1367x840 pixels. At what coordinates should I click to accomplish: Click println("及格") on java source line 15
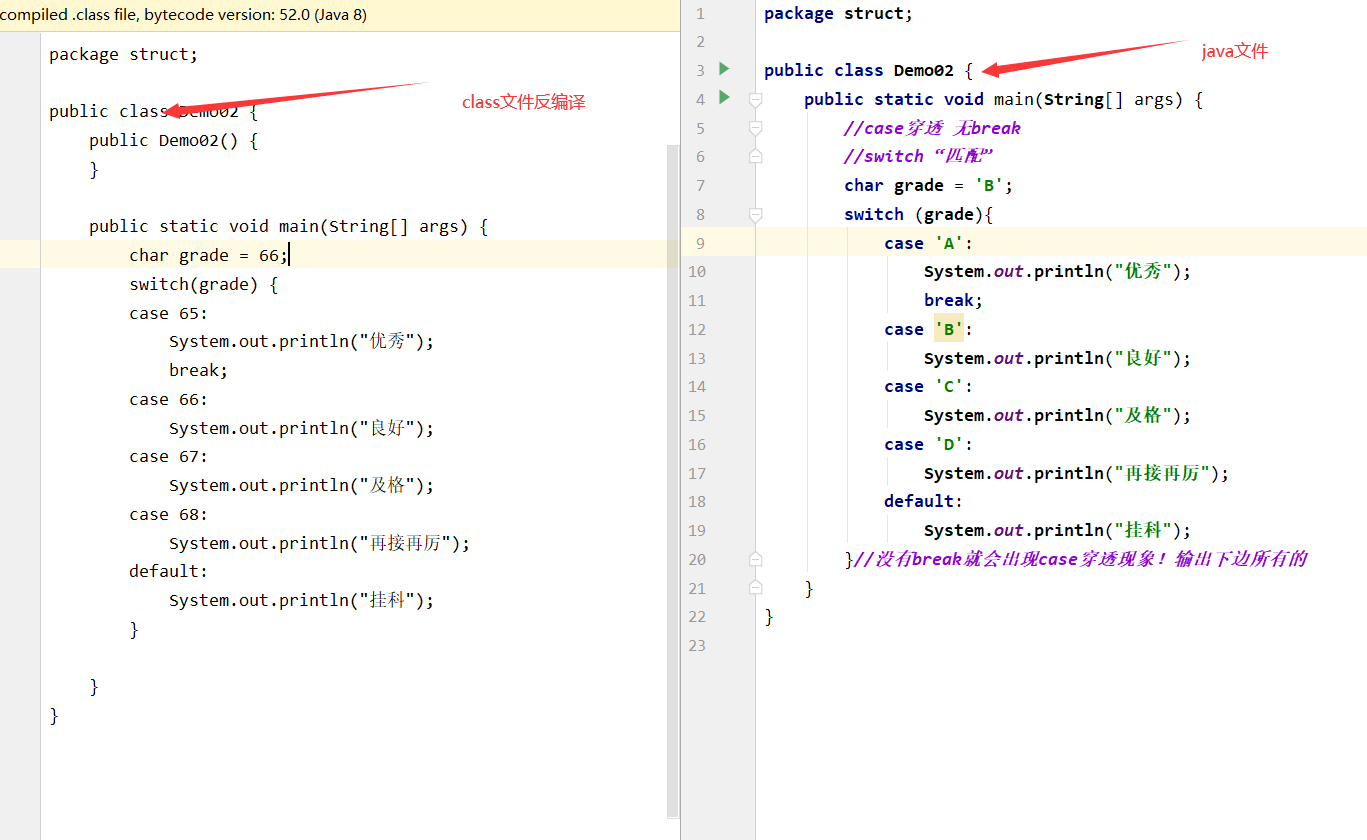coord(1058,415)
